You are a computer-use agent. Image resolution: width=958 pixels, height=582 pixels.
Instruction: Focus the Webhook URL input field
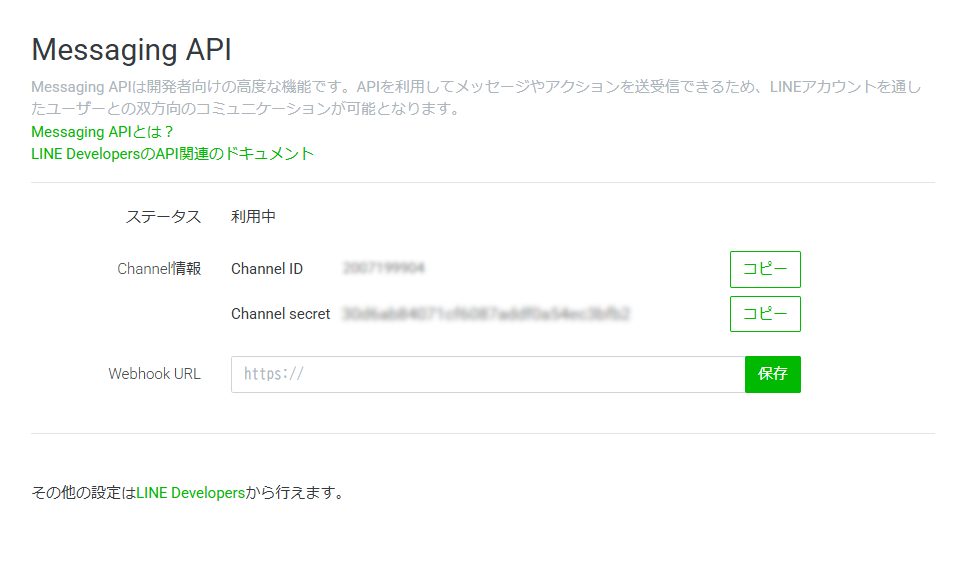tap(488, 374)
